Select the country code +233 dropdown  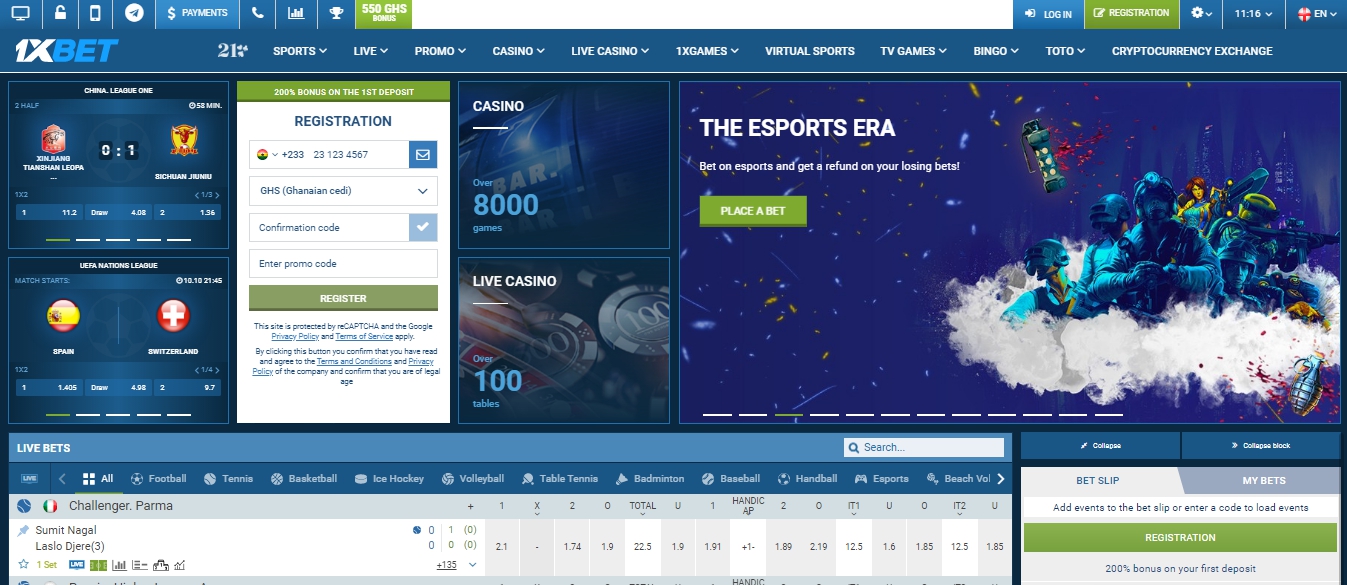(x=278, y=154)
